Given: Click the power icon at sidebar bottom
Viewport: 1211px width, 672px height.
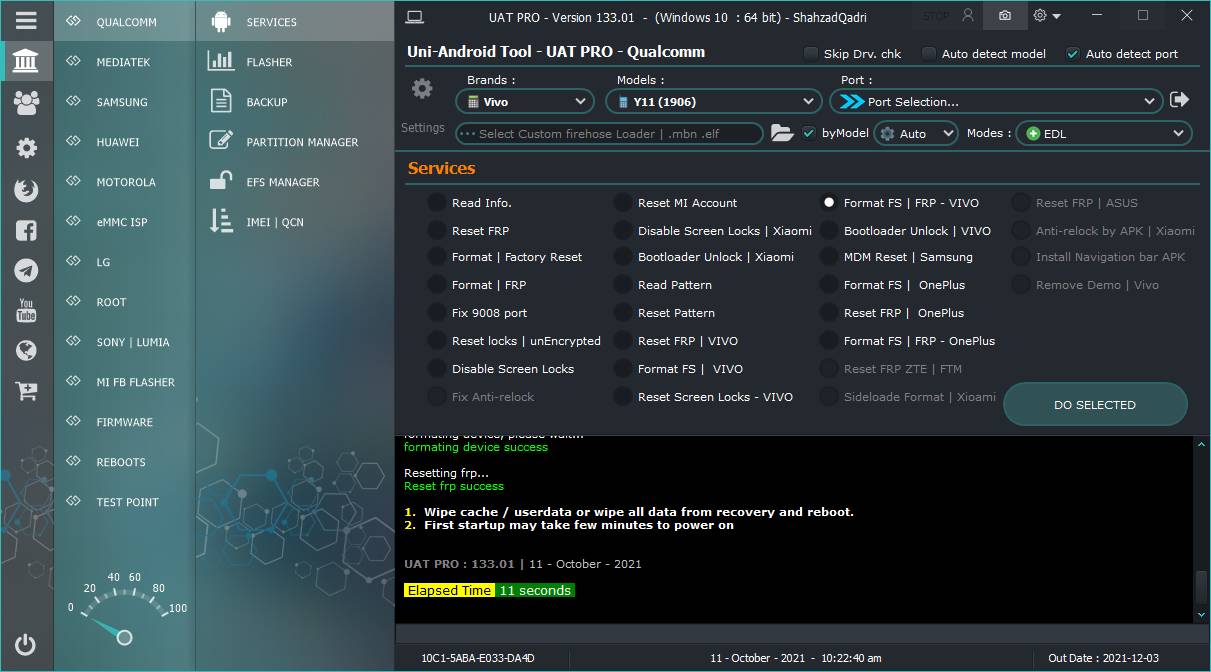Looking at the screenshot, I should coord(26,645).
